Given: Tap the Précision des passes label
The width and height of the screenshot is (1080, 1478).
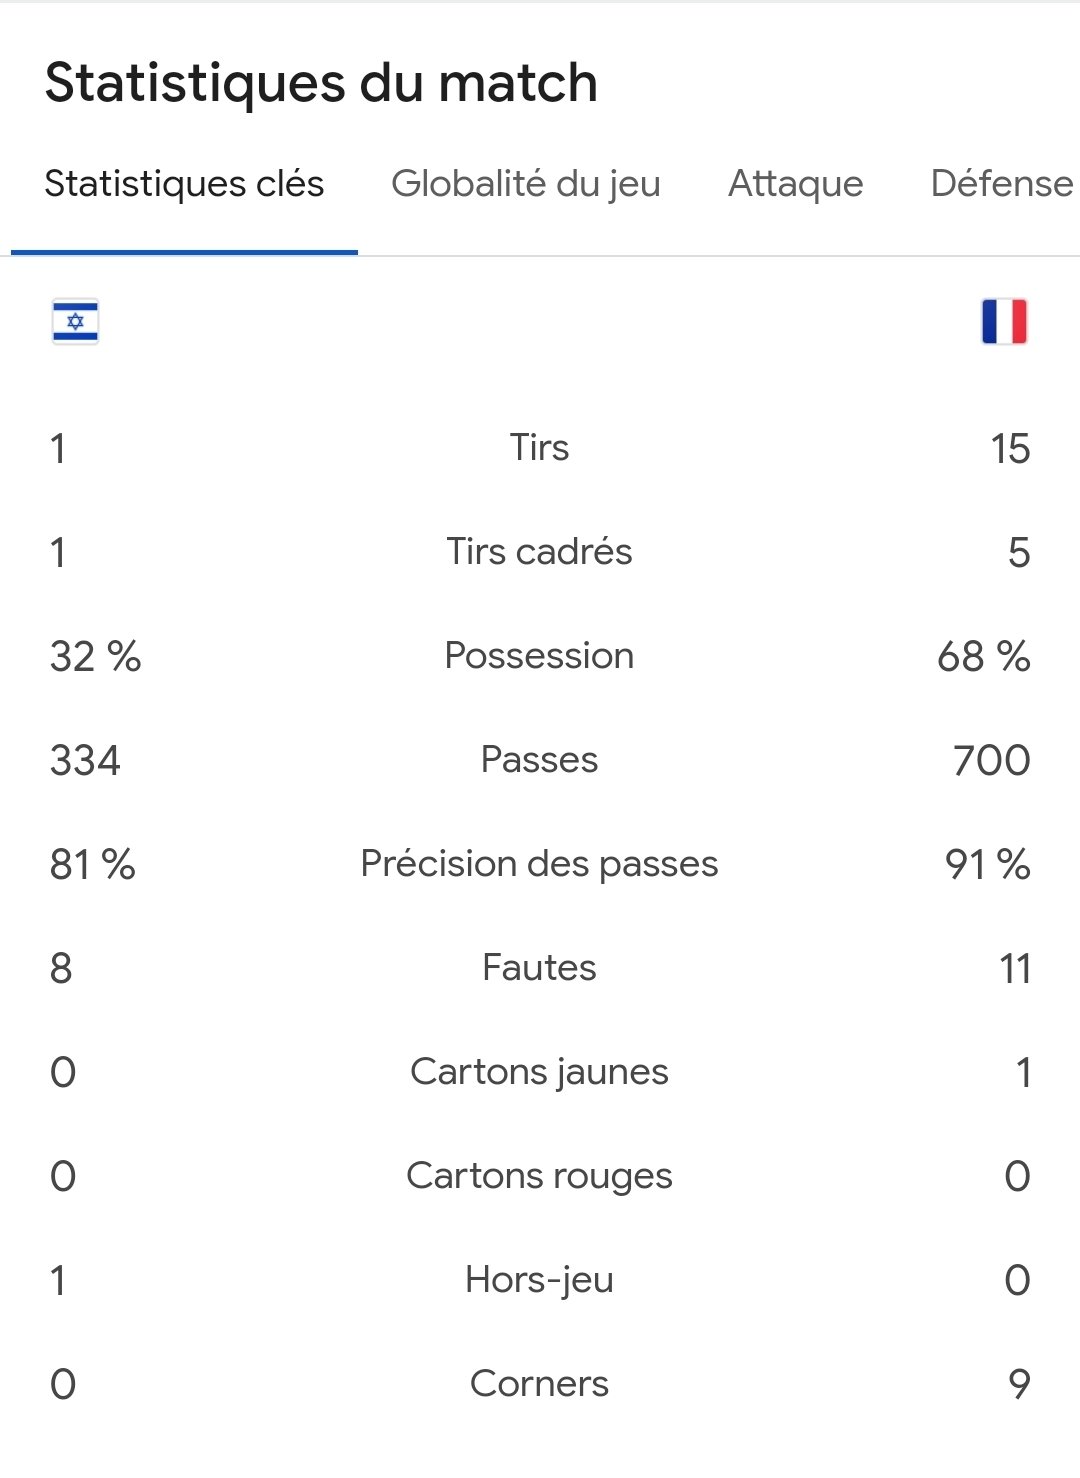Looking at the screenshot, I should tap(539, 864).
